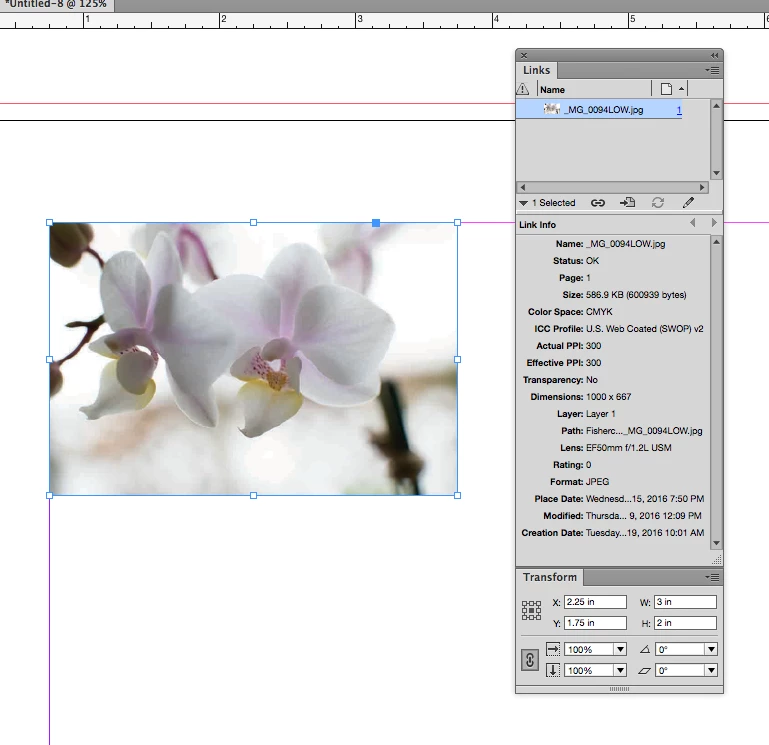Image resolution: width=769 pixels, height=745 pixels.
Task: Click the Scale X Percentage icon
Action: click(x=553, y=649)
